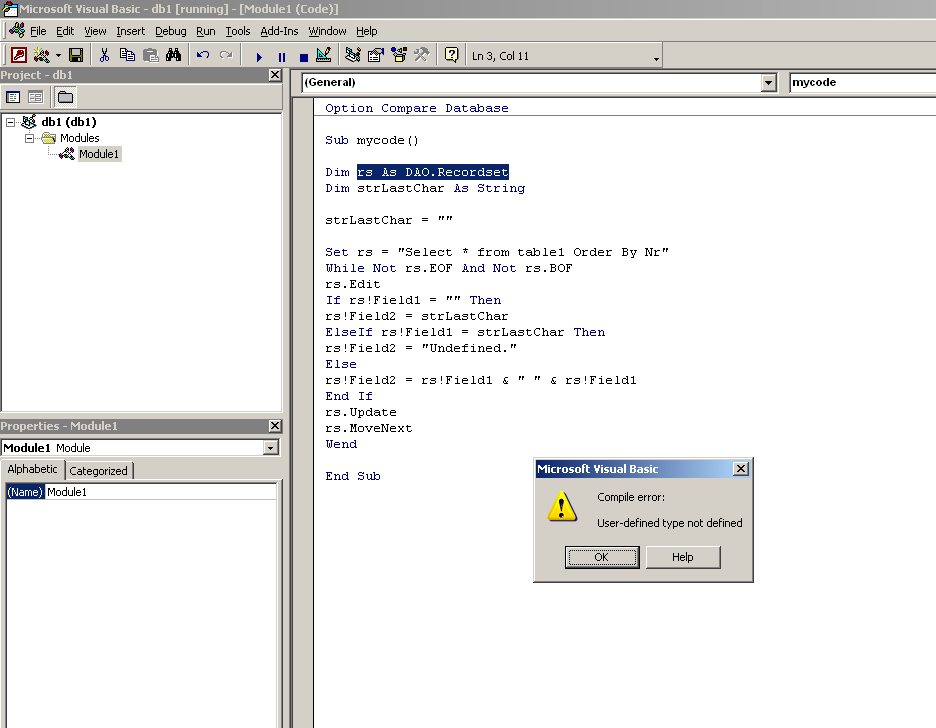Click the Cut scissors icon
This screenshot has height=728, width=936.
pyautogui.click(x=104, y=56)
